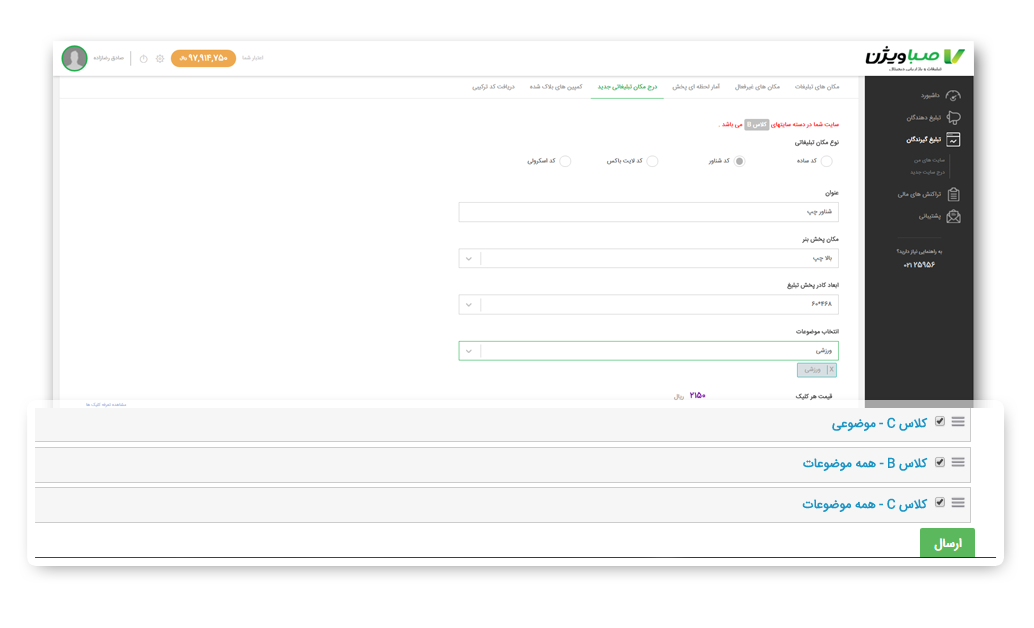Click the drag handle of کلاس B - همه موضوعات
1034x628 pixels.
(958, 462)
